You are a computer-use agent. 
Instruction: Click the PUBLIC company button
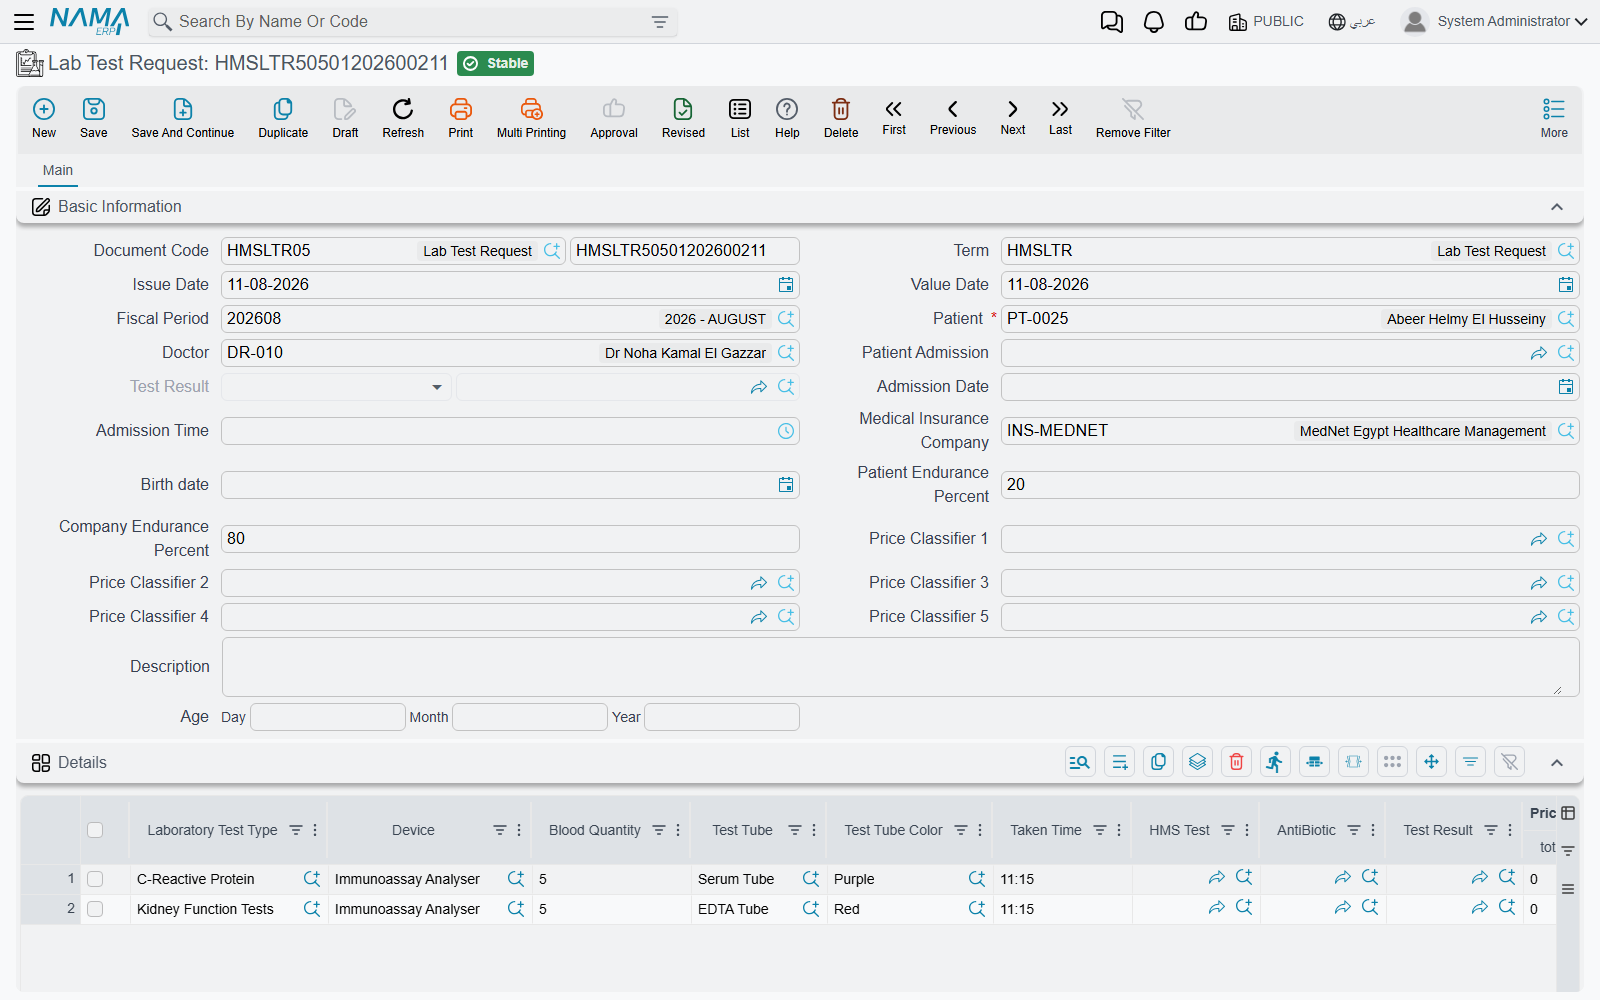click(x=1266, y=21)
